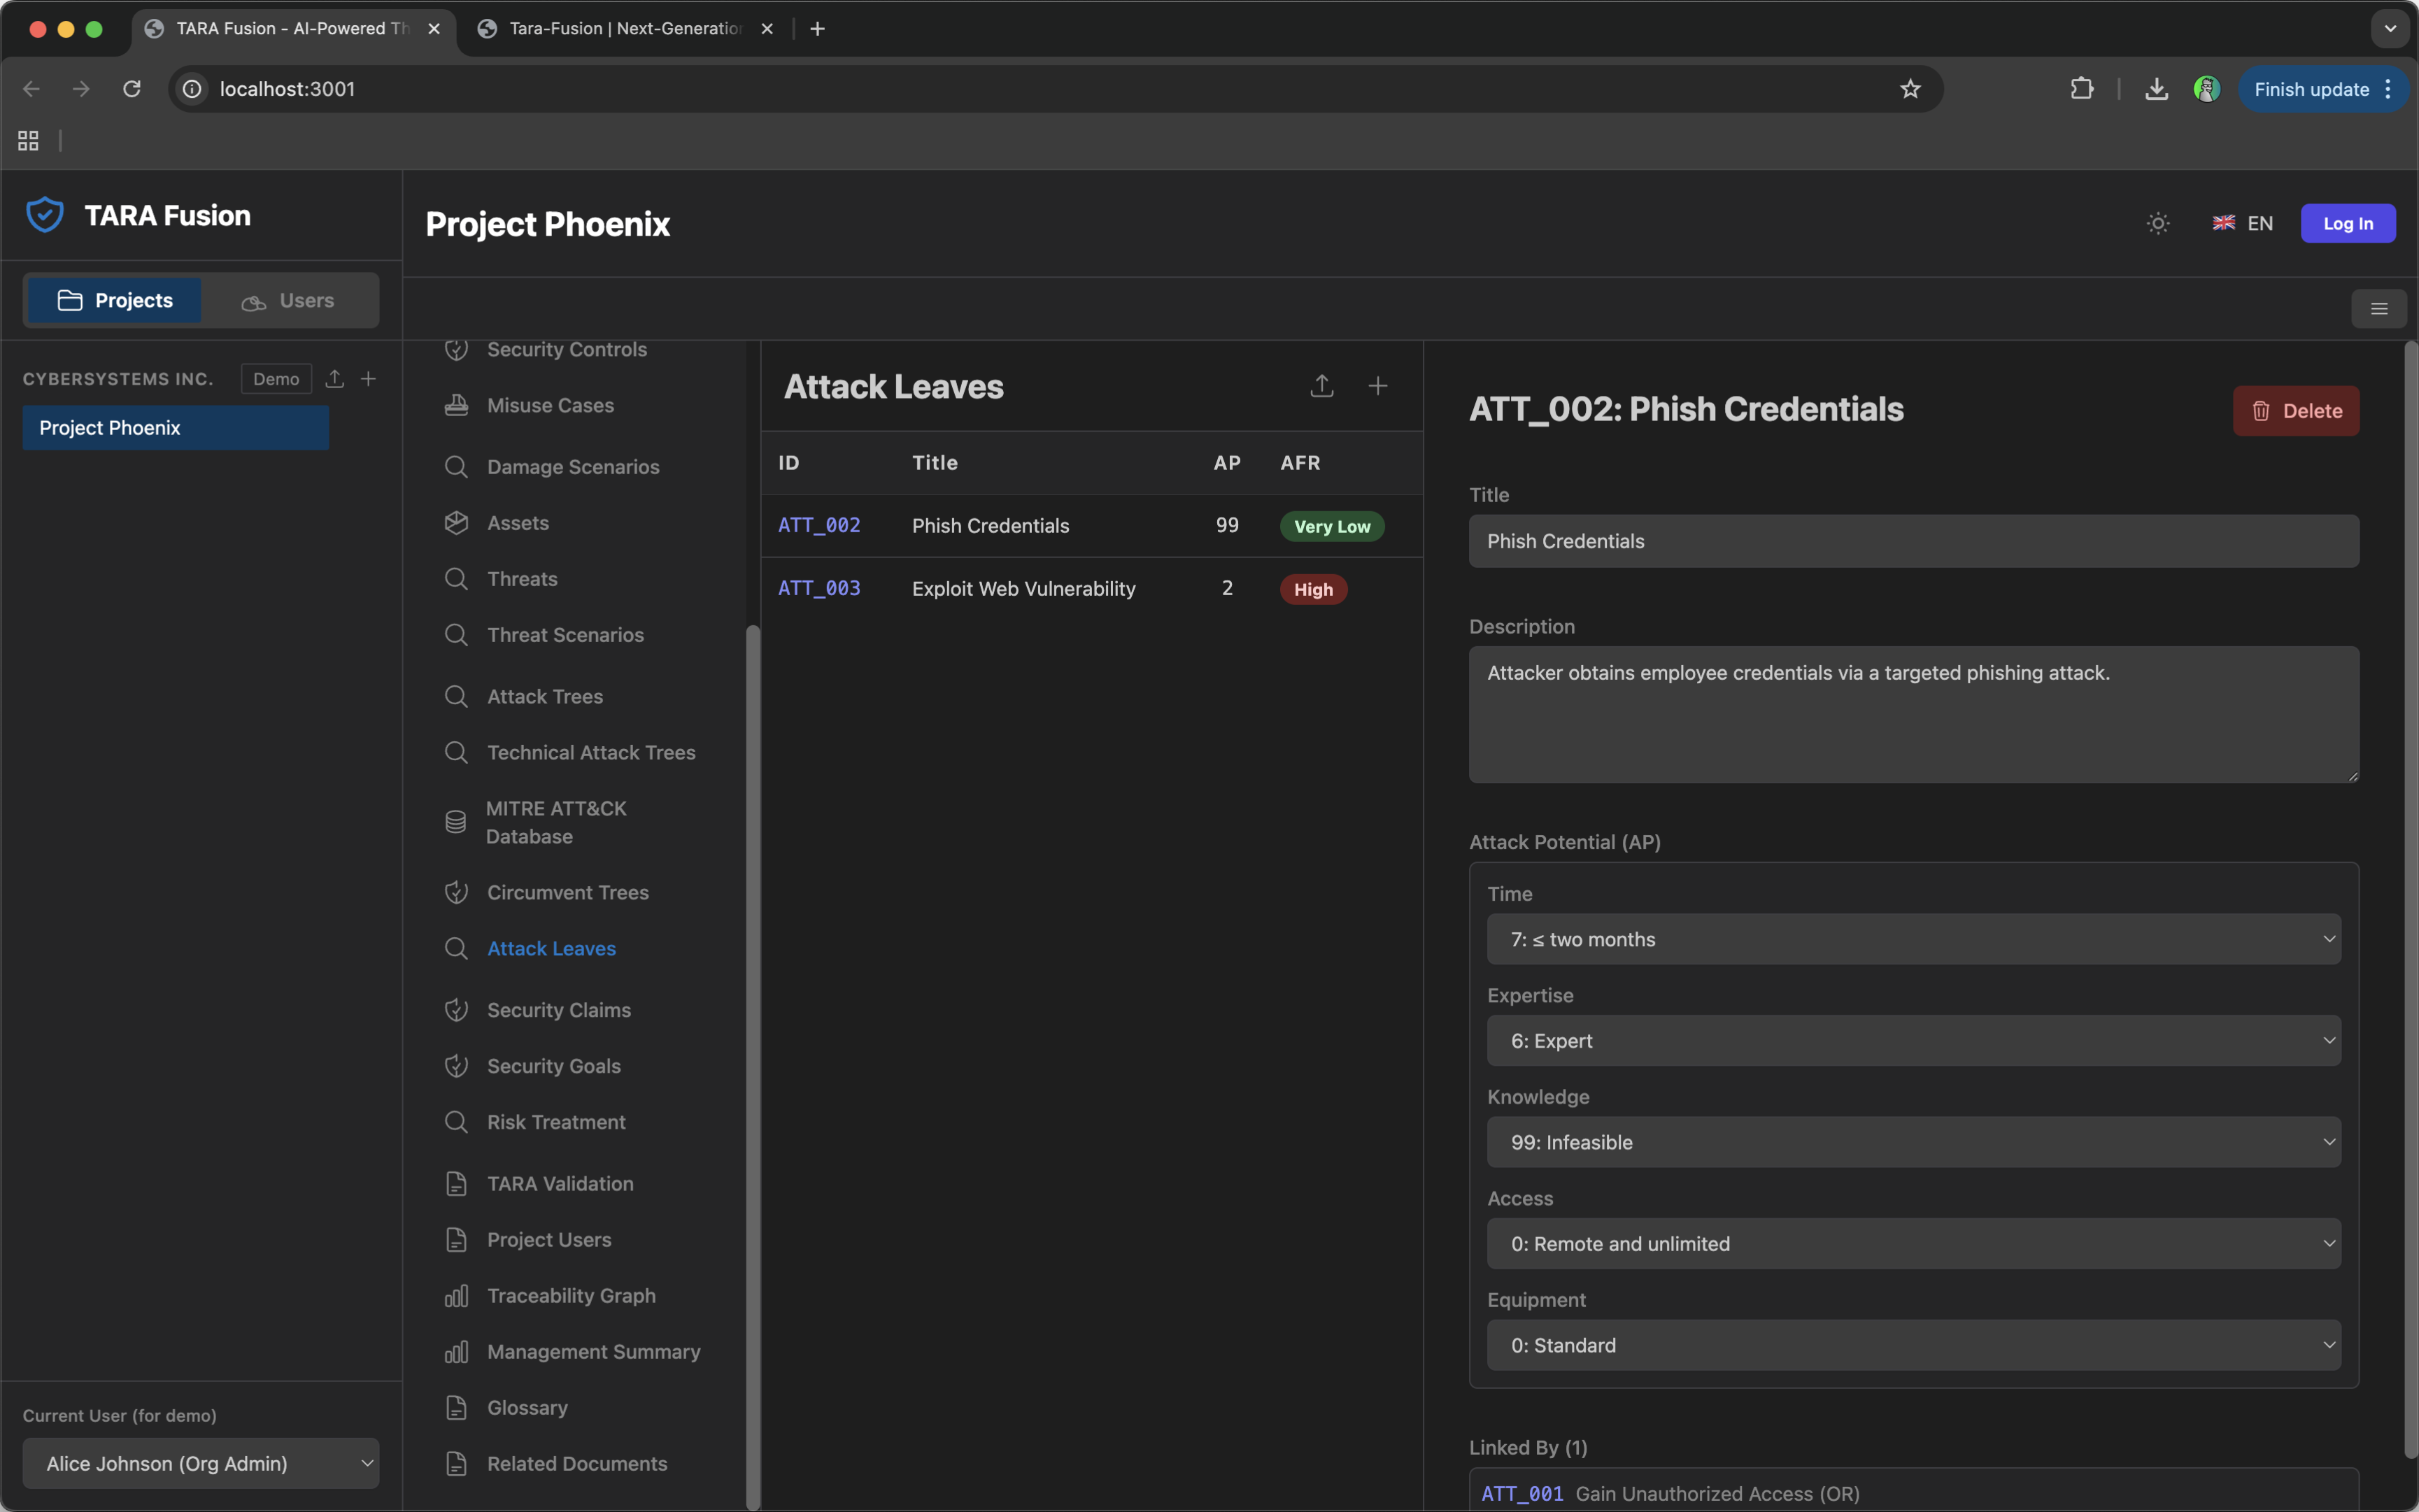The image size is (2419, 1512).
Task: Switch language via the EN flag toggle
Action: point(2242,224)
